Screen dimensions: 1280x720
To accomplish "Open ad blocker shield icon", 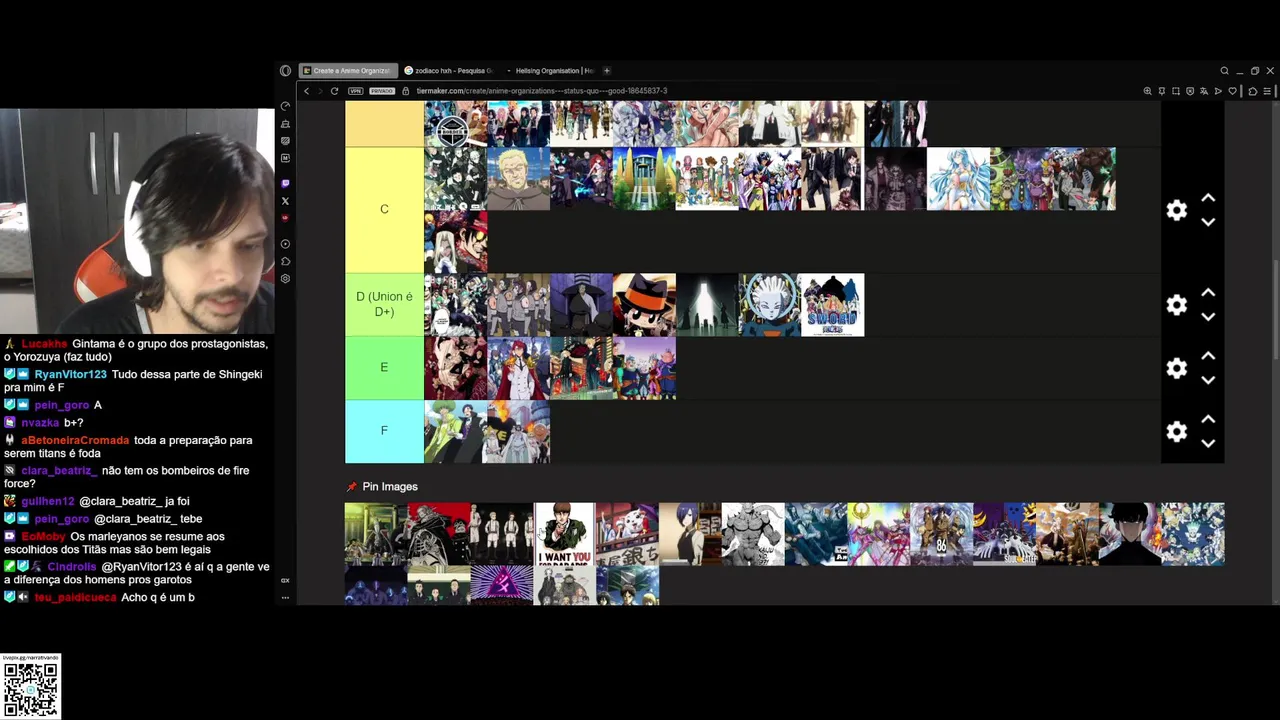I will [x=1190, y=91].
